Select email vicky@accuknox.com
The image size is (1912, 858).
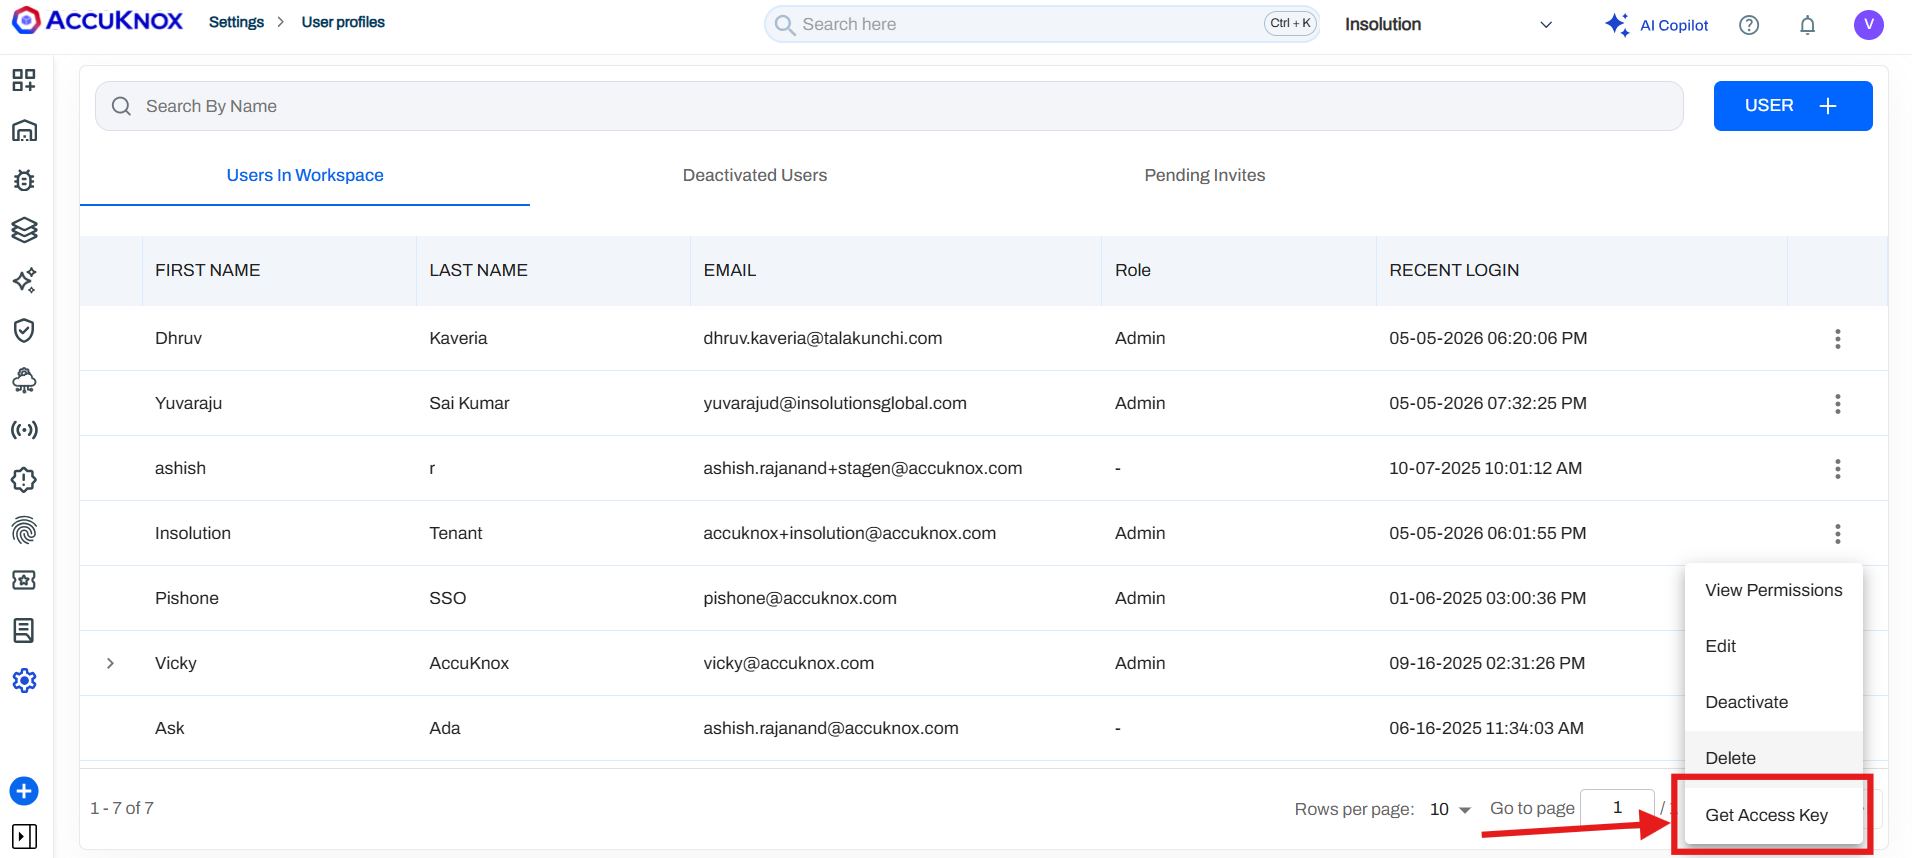coord(788,663)
